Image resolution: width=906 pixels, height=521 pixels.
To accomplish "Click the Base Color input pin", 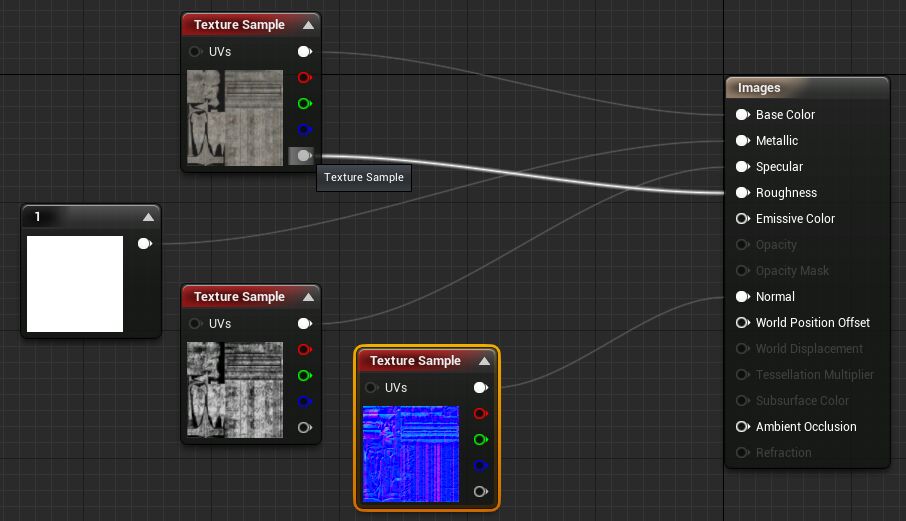I will [x=742, y=115].
